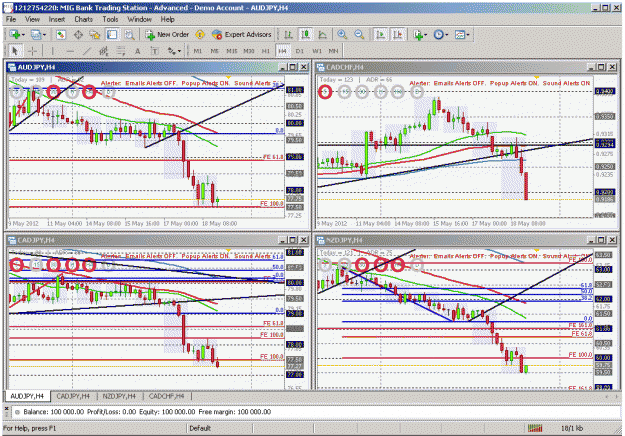Zoom out of the chart

click(359, 35)
